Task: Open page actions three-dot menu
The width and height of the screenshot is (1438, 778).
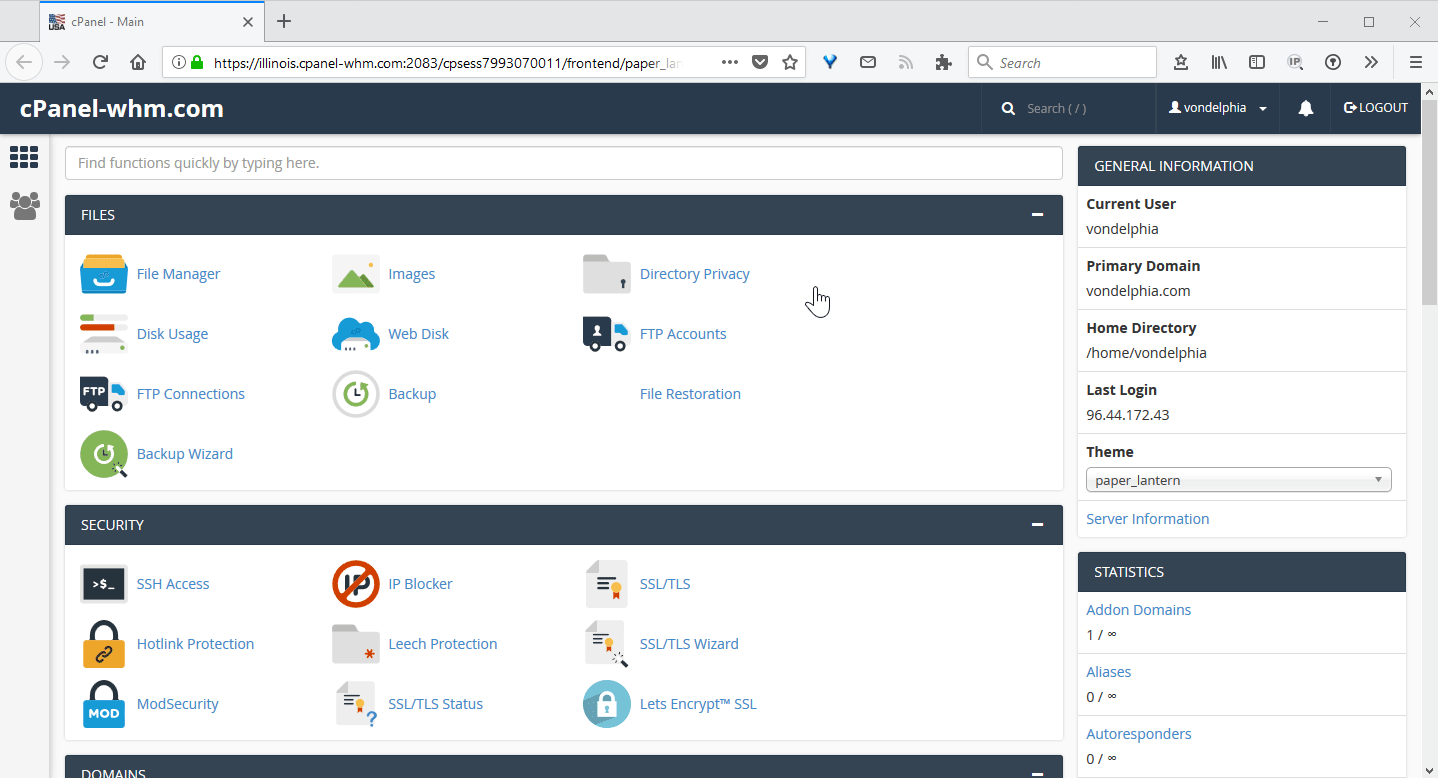Action: coord(730,62)
